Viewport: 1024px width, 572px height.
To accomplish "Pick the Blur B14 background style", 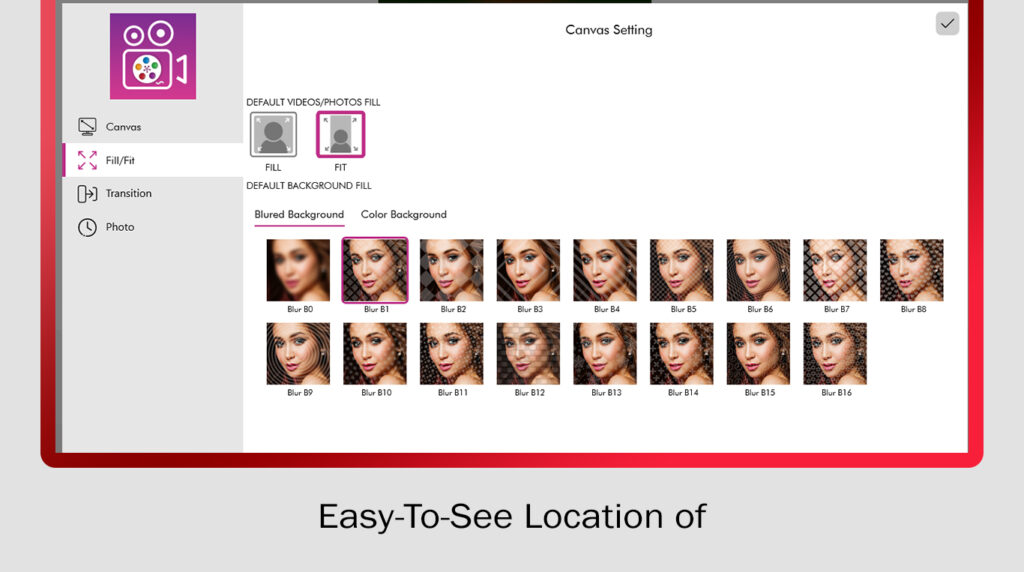I will pos(681,353).
